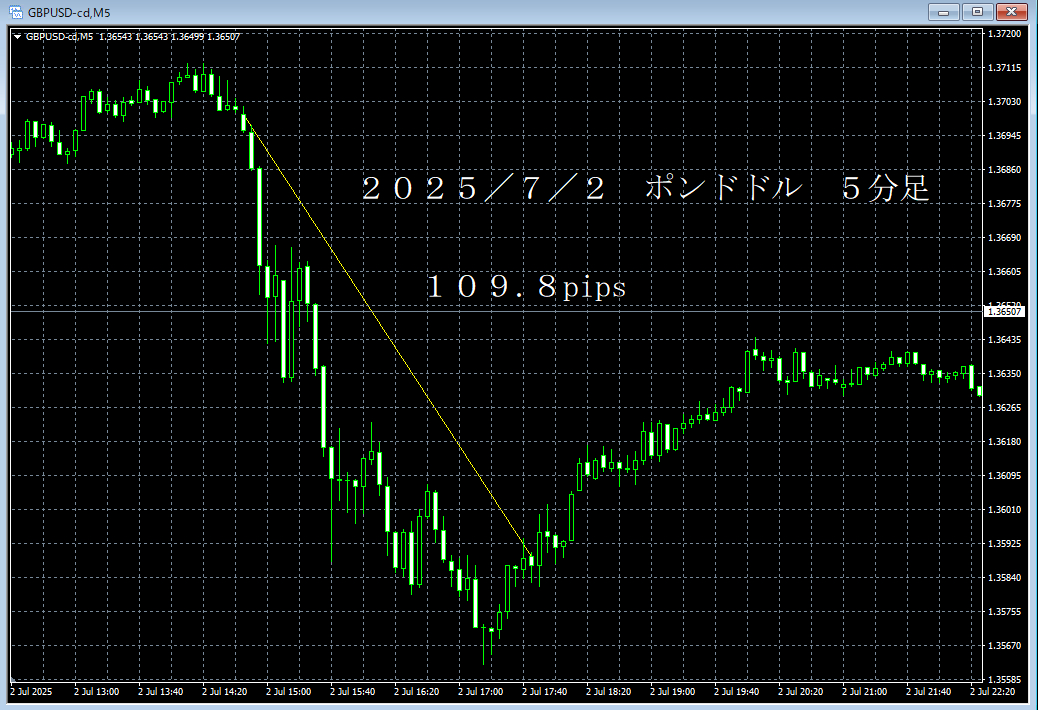This screenshot has height=710, width=1038.
Task: Click price scale value 1.36350
Action: tap(1004, 373)
